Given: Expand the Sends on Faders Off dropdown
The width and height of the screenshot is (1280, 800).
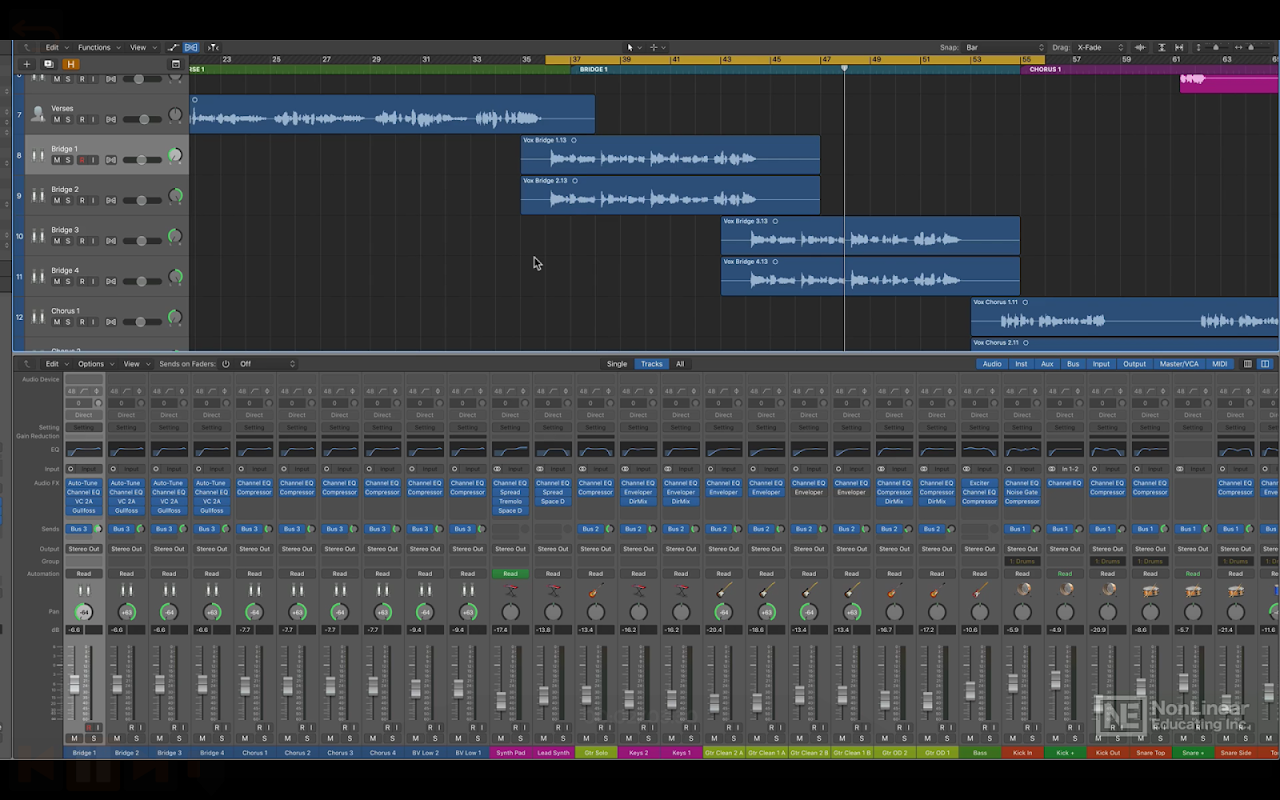Looking at the screenshot, I should click(x=267, y=364).
